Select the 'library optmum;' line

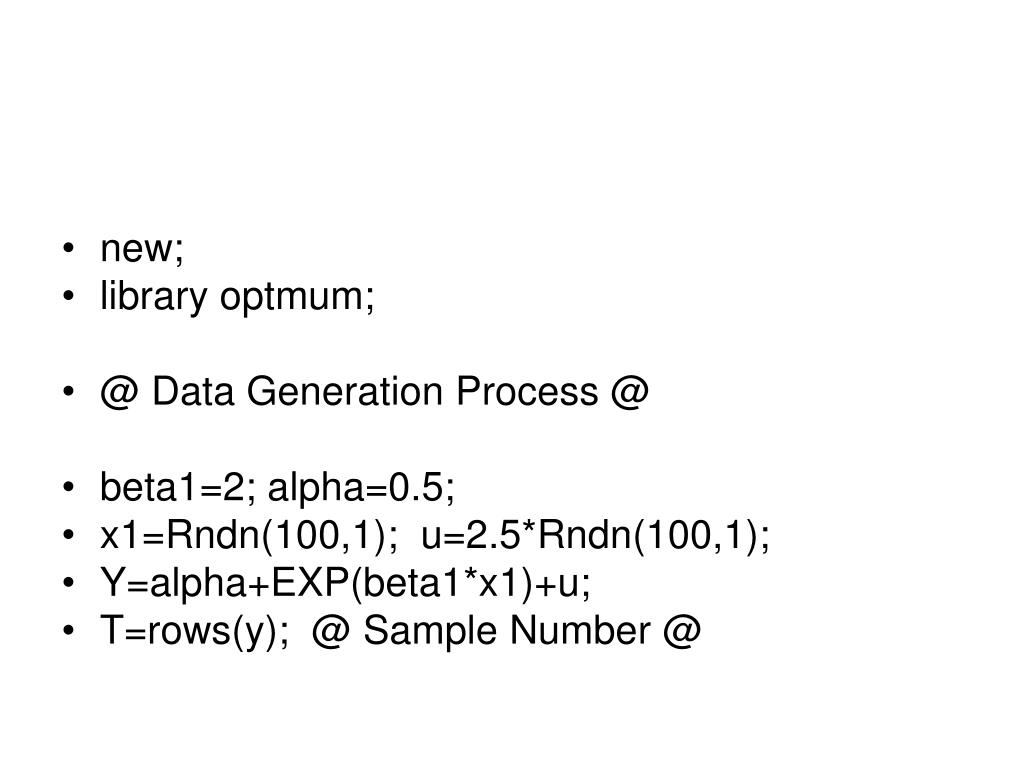point(237,297)
